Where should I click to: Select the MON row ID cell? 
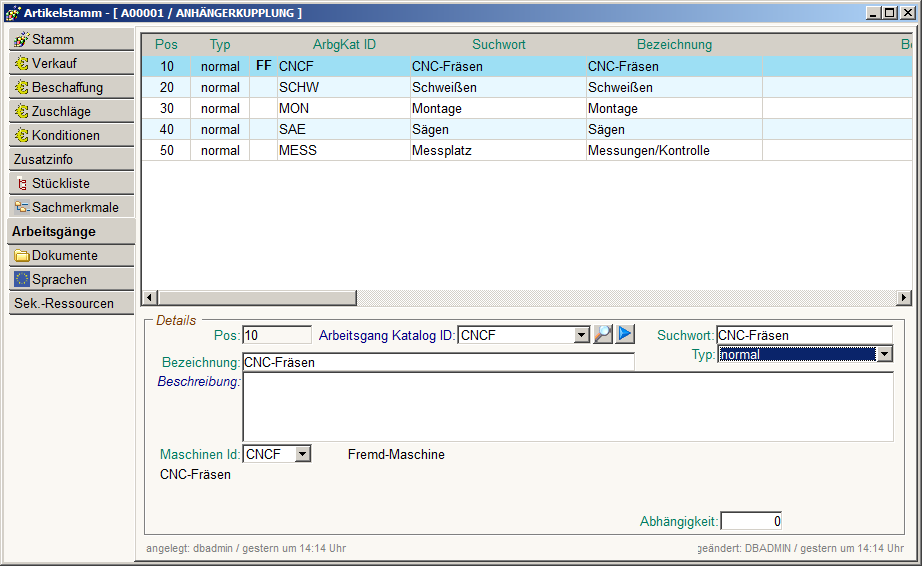click(x=344, y=109)
